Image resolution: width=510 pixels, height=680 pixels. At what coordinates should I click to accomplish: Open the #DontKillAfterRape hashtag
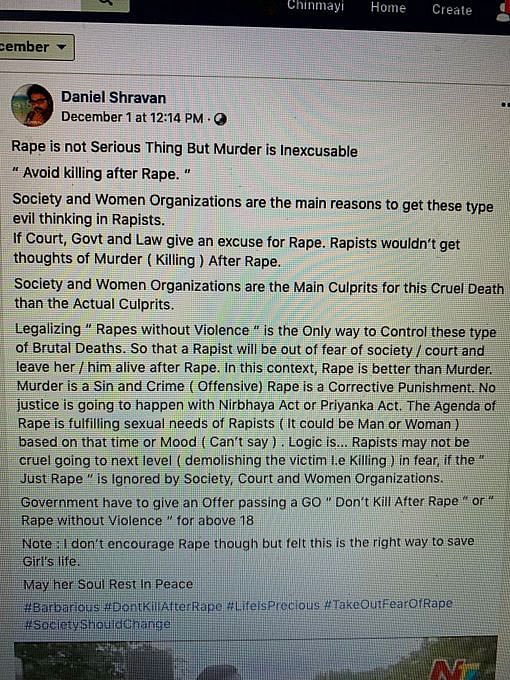click(x=163, y=606)
